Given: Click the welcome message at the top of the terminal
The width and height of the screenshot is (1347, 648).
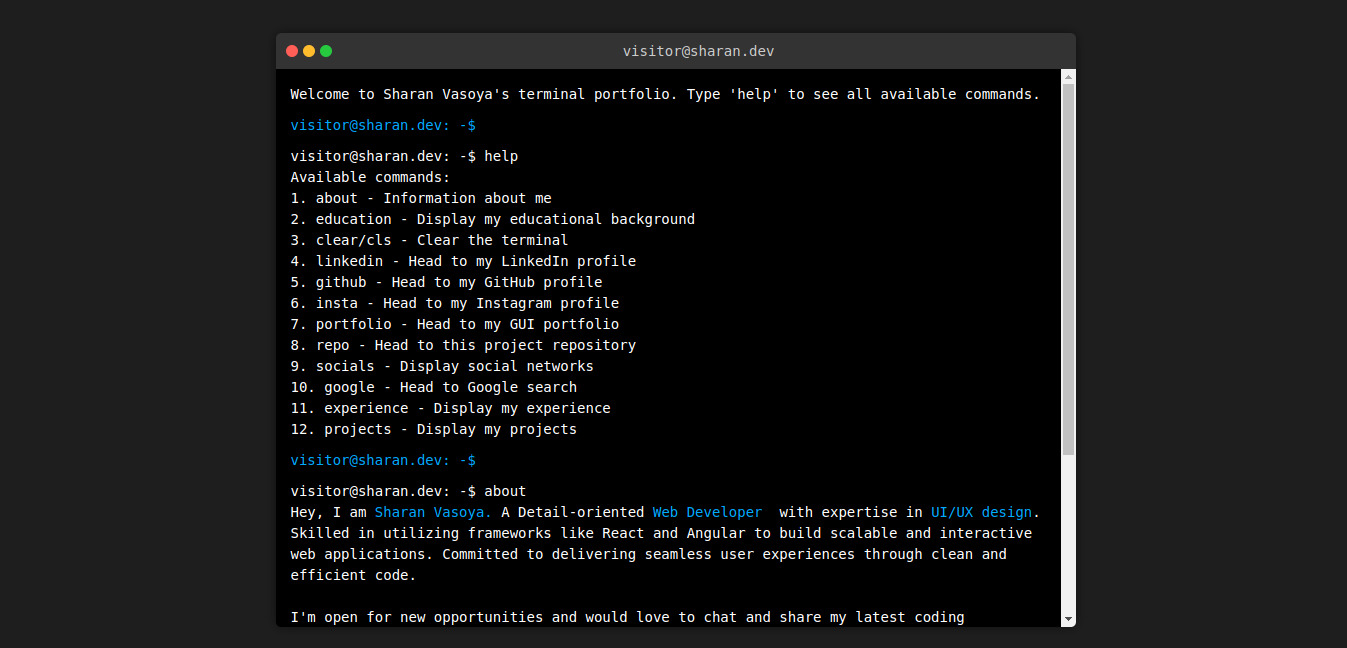Looking at the screenshot, I should point(665,94).
